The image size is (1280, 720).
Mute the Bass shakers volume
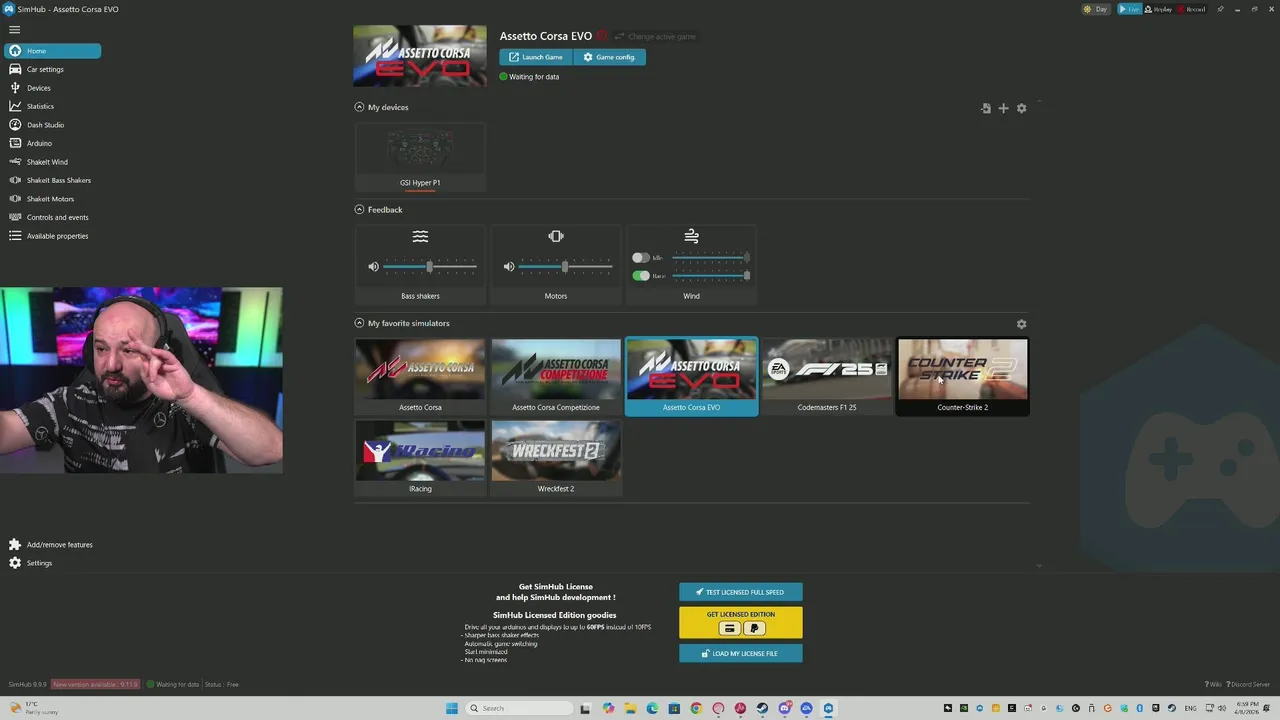(373, 267)
